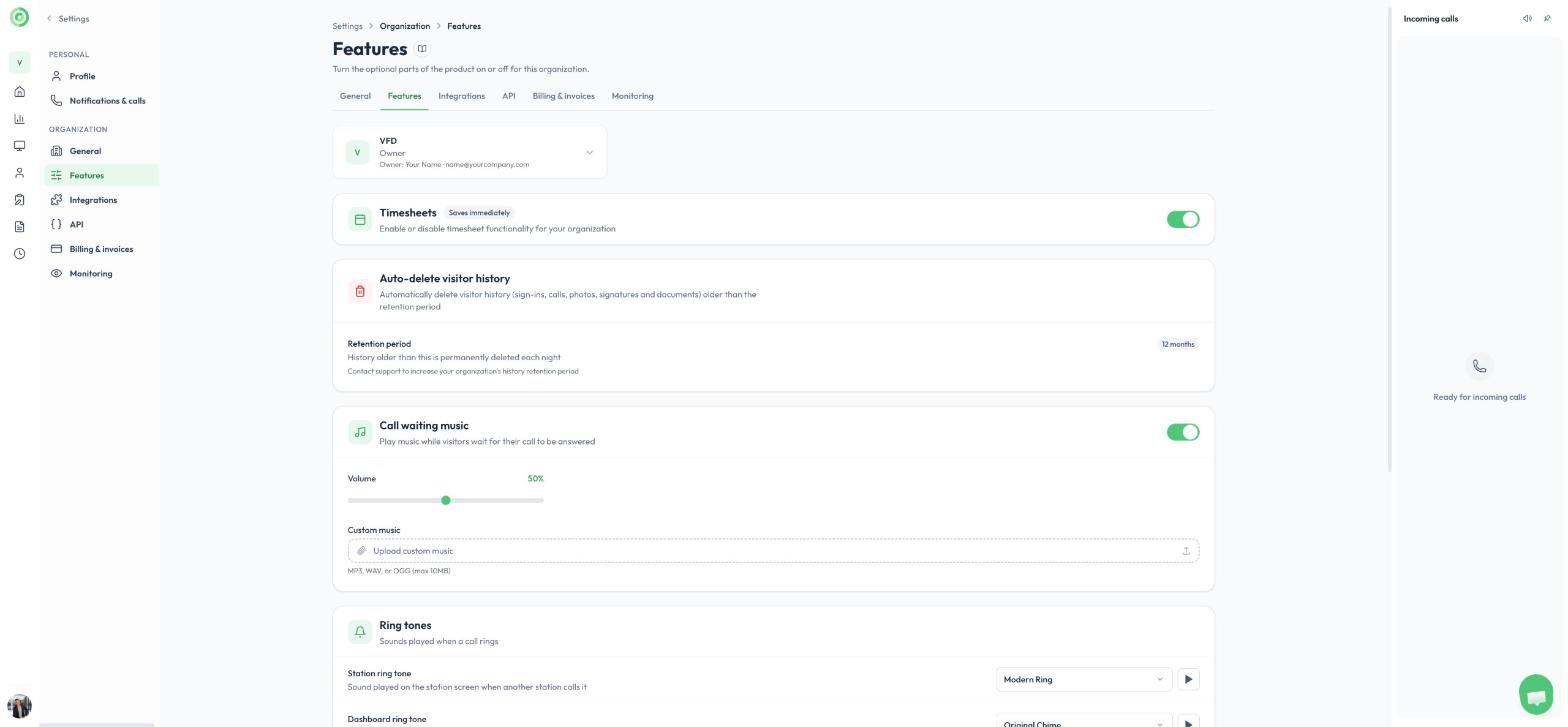Open the chat support bubble

[x=1536, y=695]
